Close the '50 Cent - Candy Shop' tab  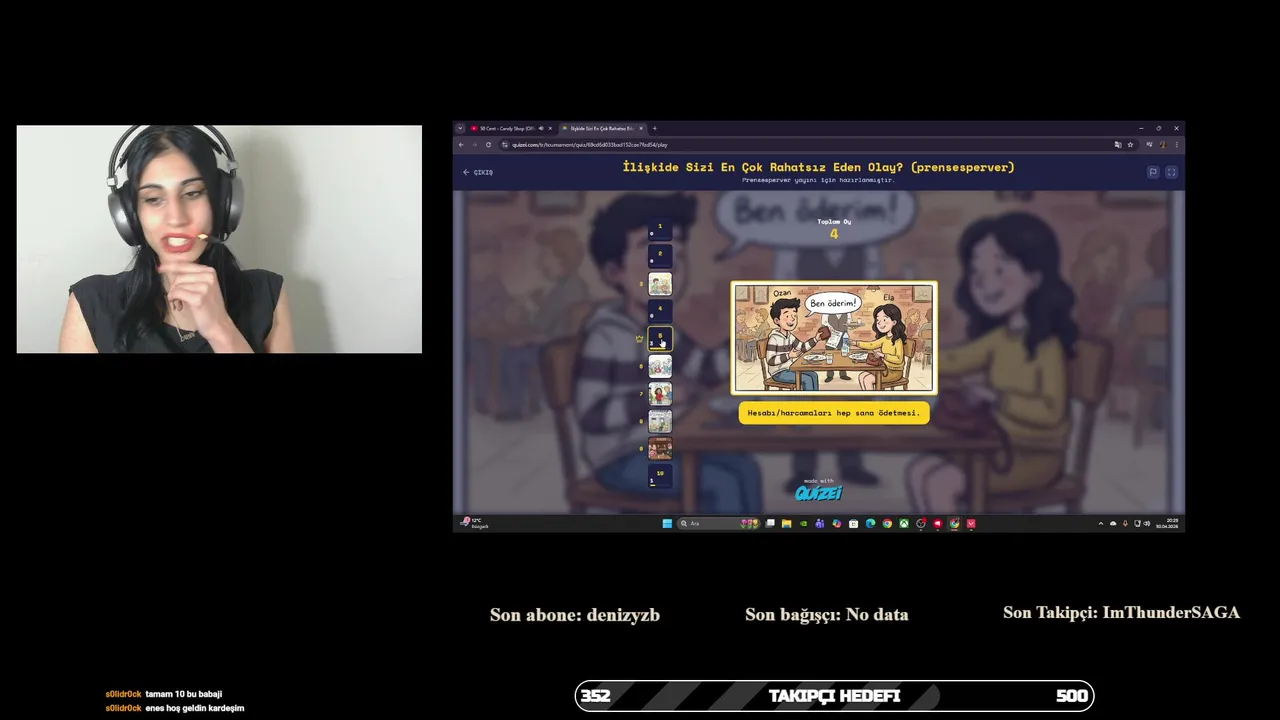550,128
